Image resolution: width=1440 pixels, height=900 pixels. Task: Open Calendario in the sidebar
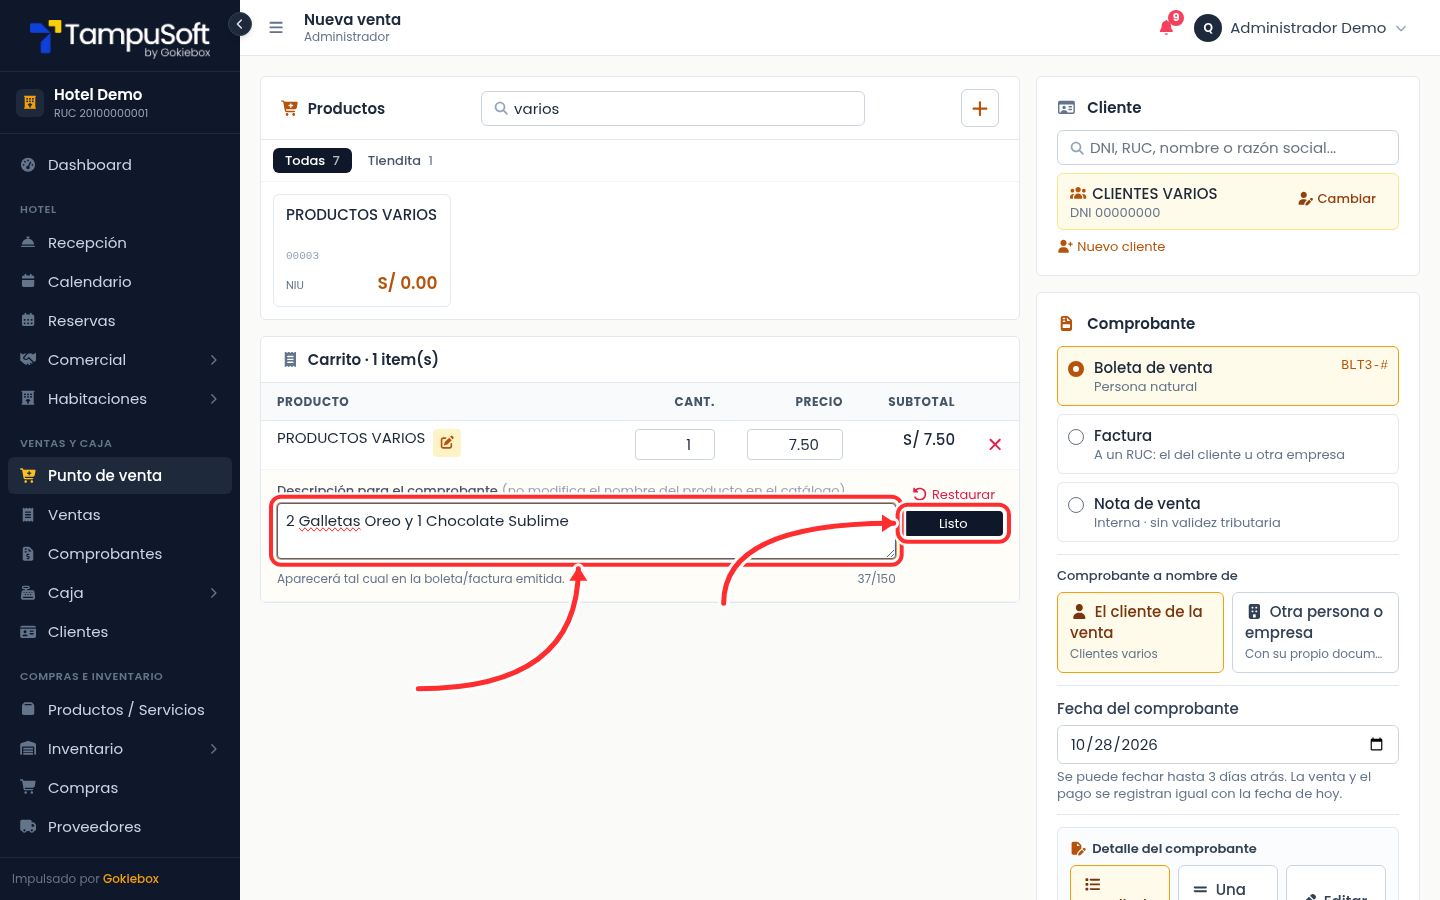point(120,282)
